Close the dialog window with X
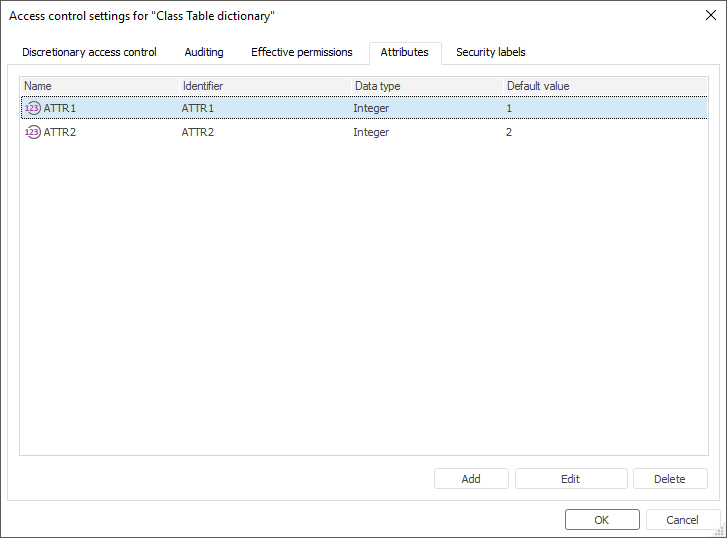 click(x=710, y=15)
